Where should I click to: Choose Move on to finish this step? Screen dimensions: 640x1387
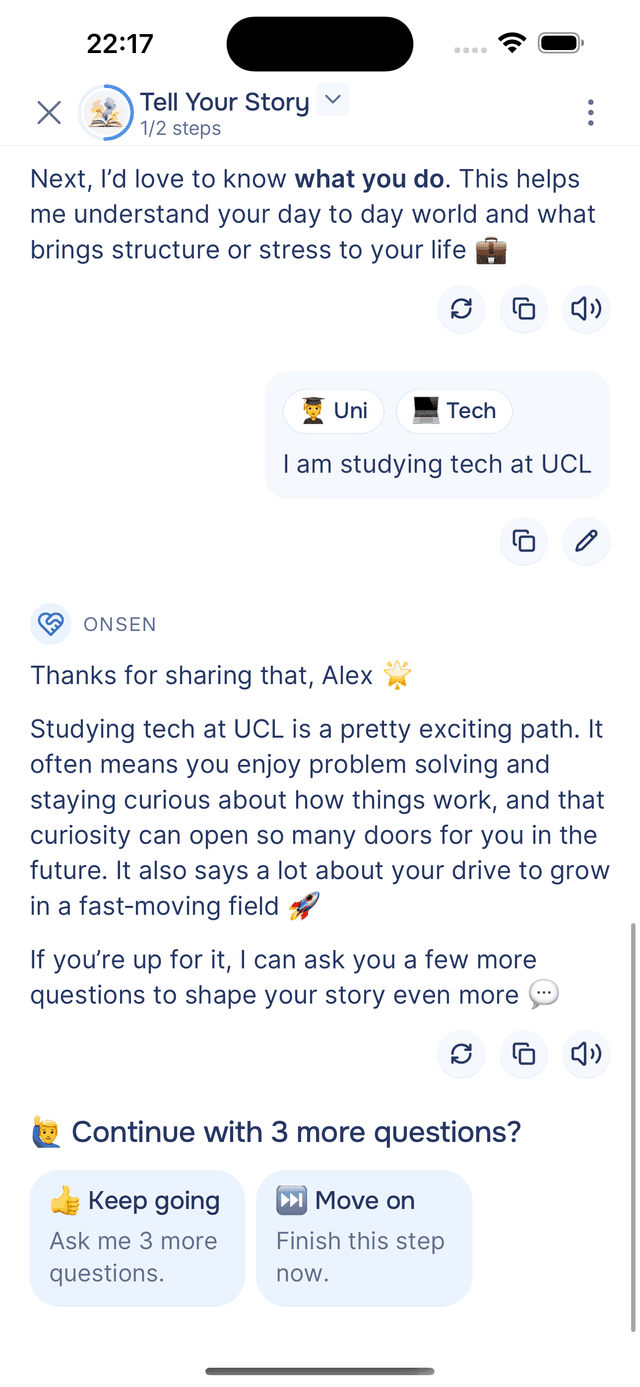(x=364, y=1237)
